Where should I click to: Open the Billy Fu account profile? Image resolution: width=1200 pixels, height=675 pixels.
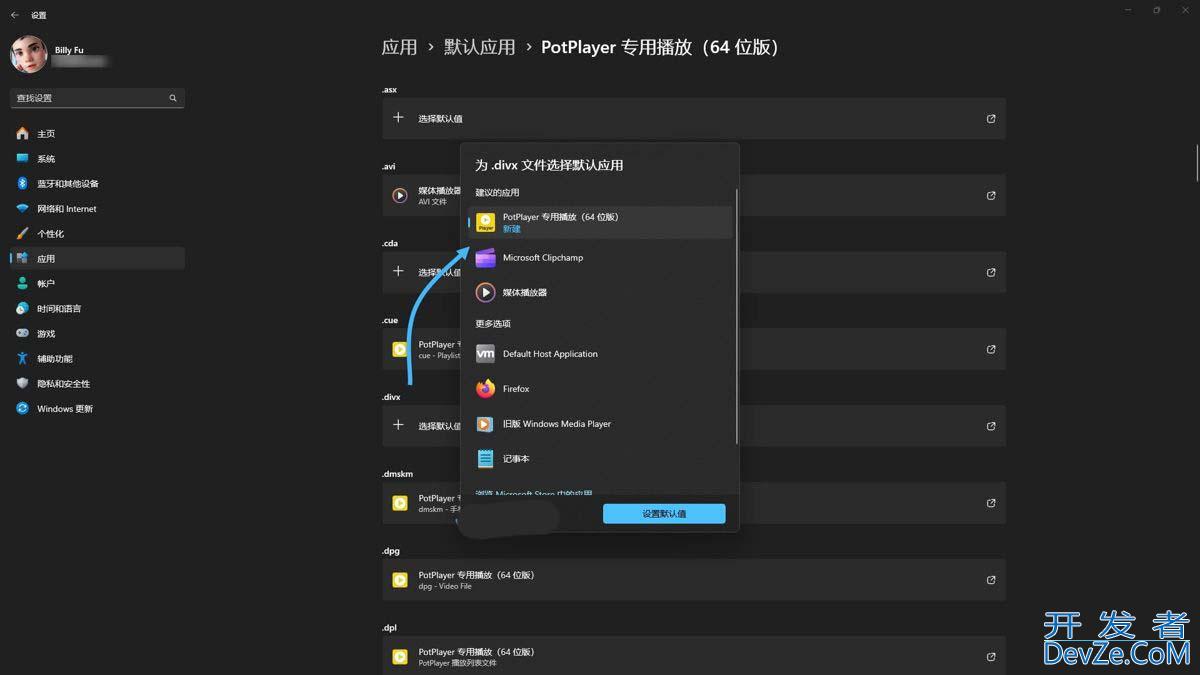(60, 54)
